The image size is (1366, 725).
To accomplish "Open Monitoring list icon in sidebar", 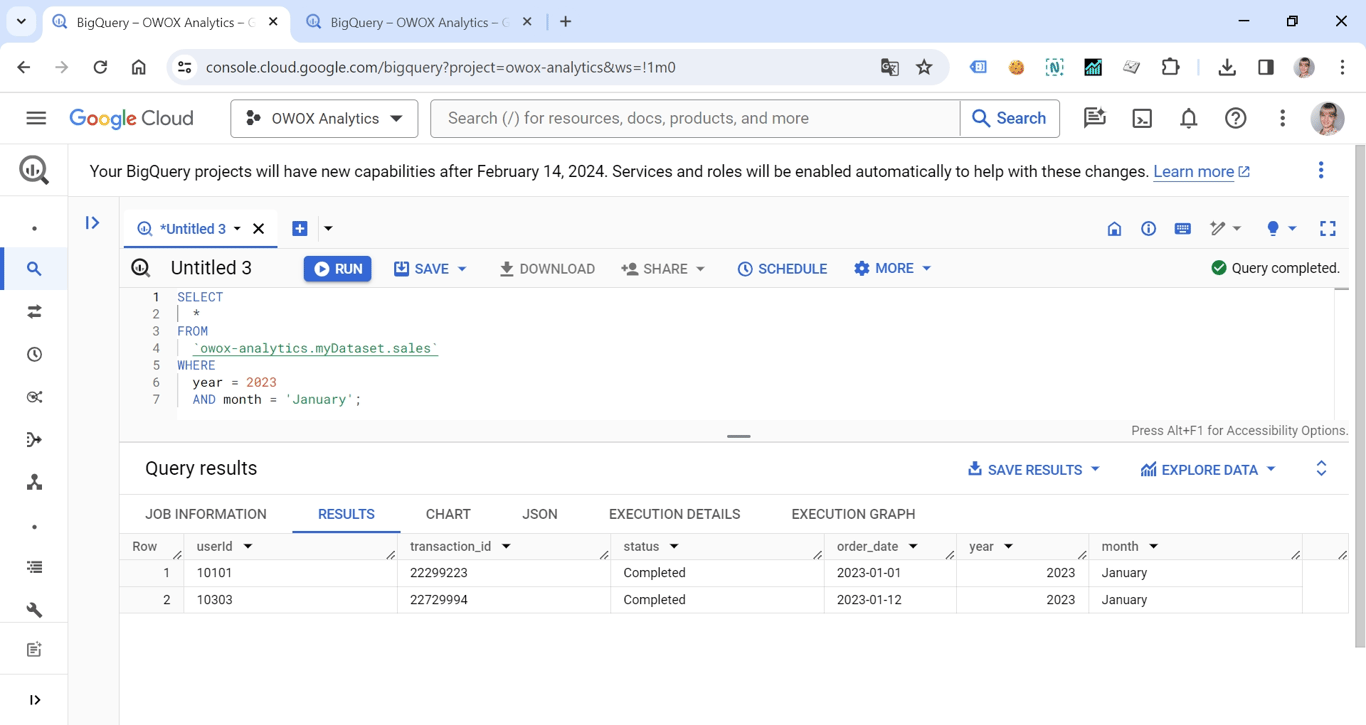I will pos(34,567).
